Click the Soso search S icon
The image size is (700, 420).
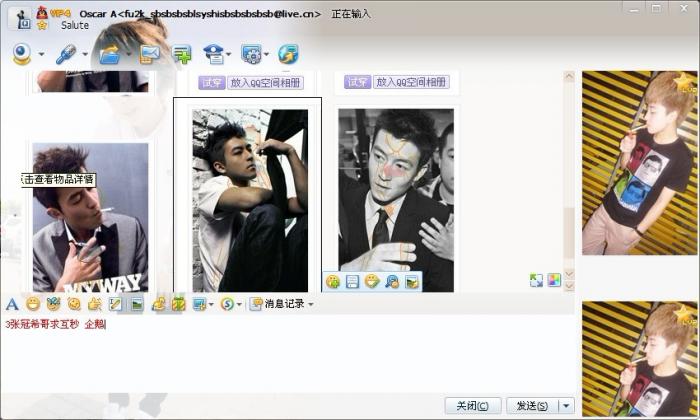pos(227,304)
